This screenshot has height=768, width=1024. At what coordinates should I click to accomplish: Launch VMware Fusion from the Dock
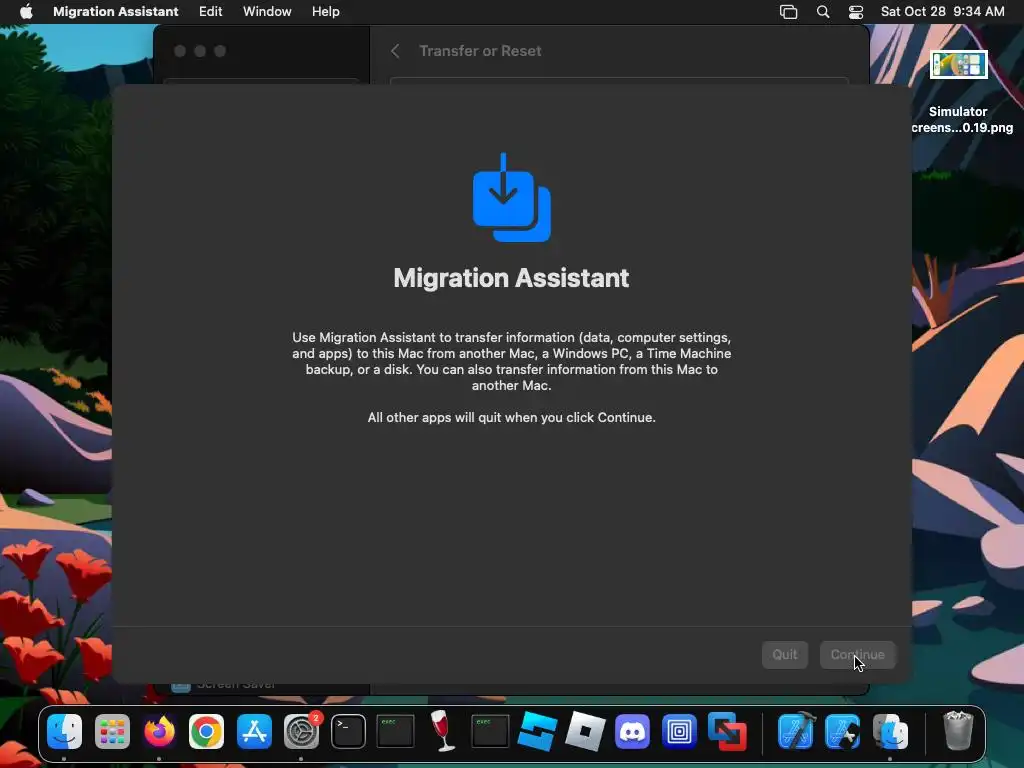pyautogui.click(x=727, y=731)
